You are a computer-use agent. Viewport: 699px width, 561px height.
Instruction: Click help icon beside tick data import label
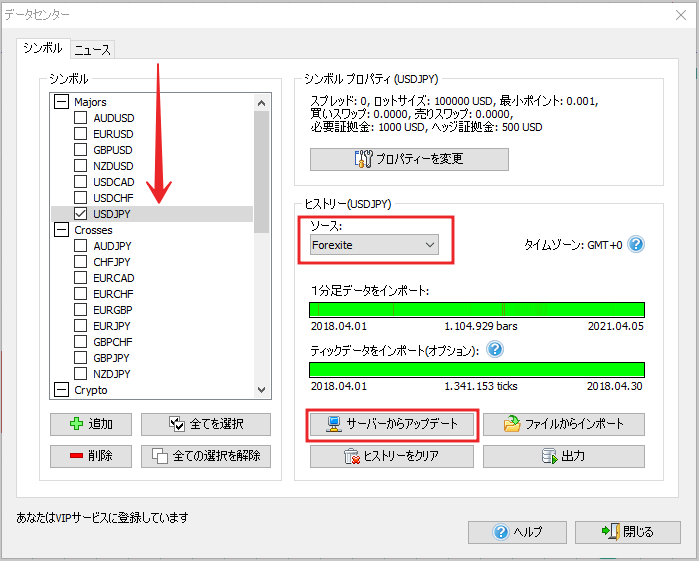494,350
